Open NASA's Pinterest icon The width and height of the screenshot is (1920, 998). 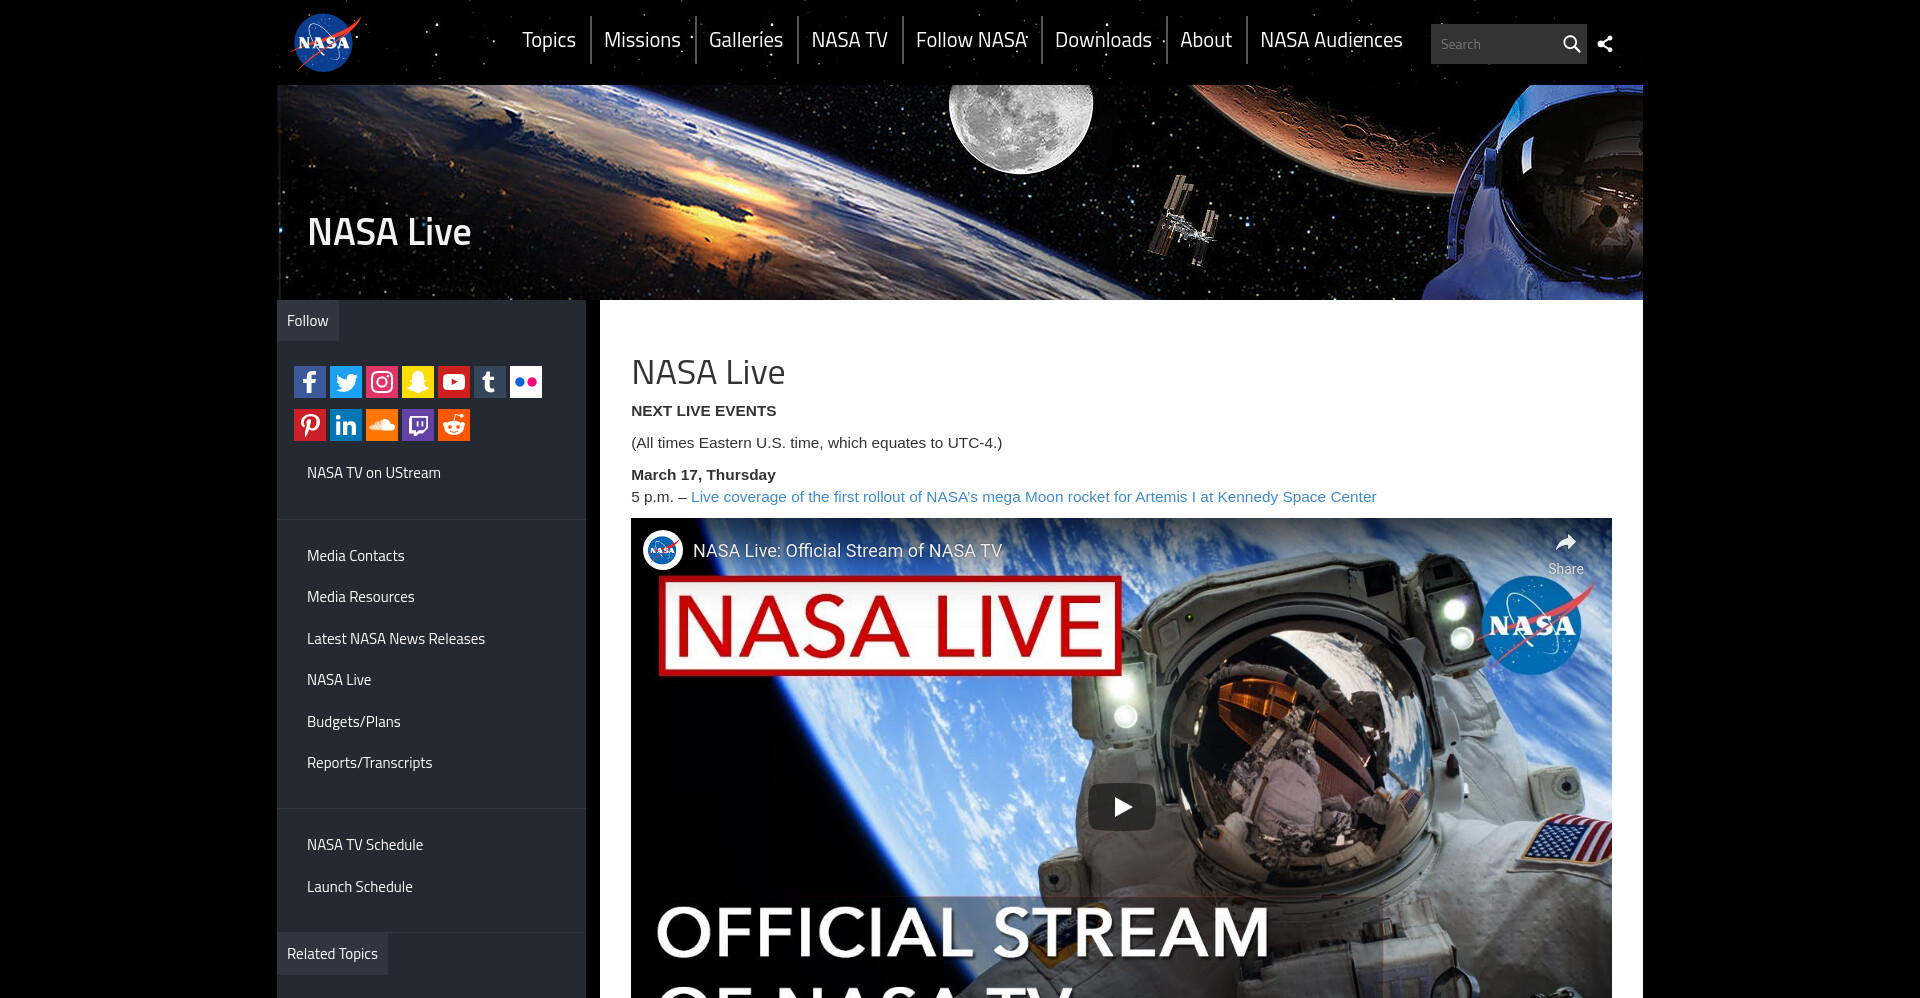(310, 425)
